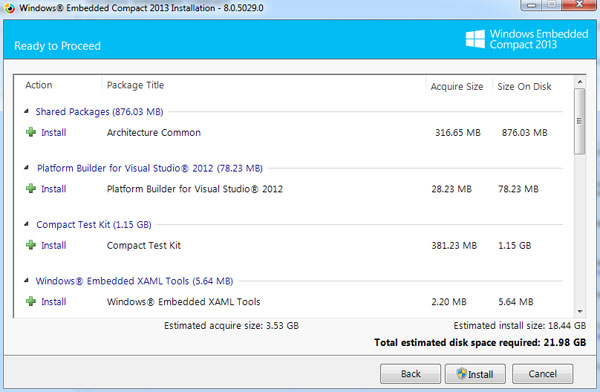Click the 1.15 GB size on disk value
The height and width of the screenshot is (392, 600).
[x=515, y=245]
